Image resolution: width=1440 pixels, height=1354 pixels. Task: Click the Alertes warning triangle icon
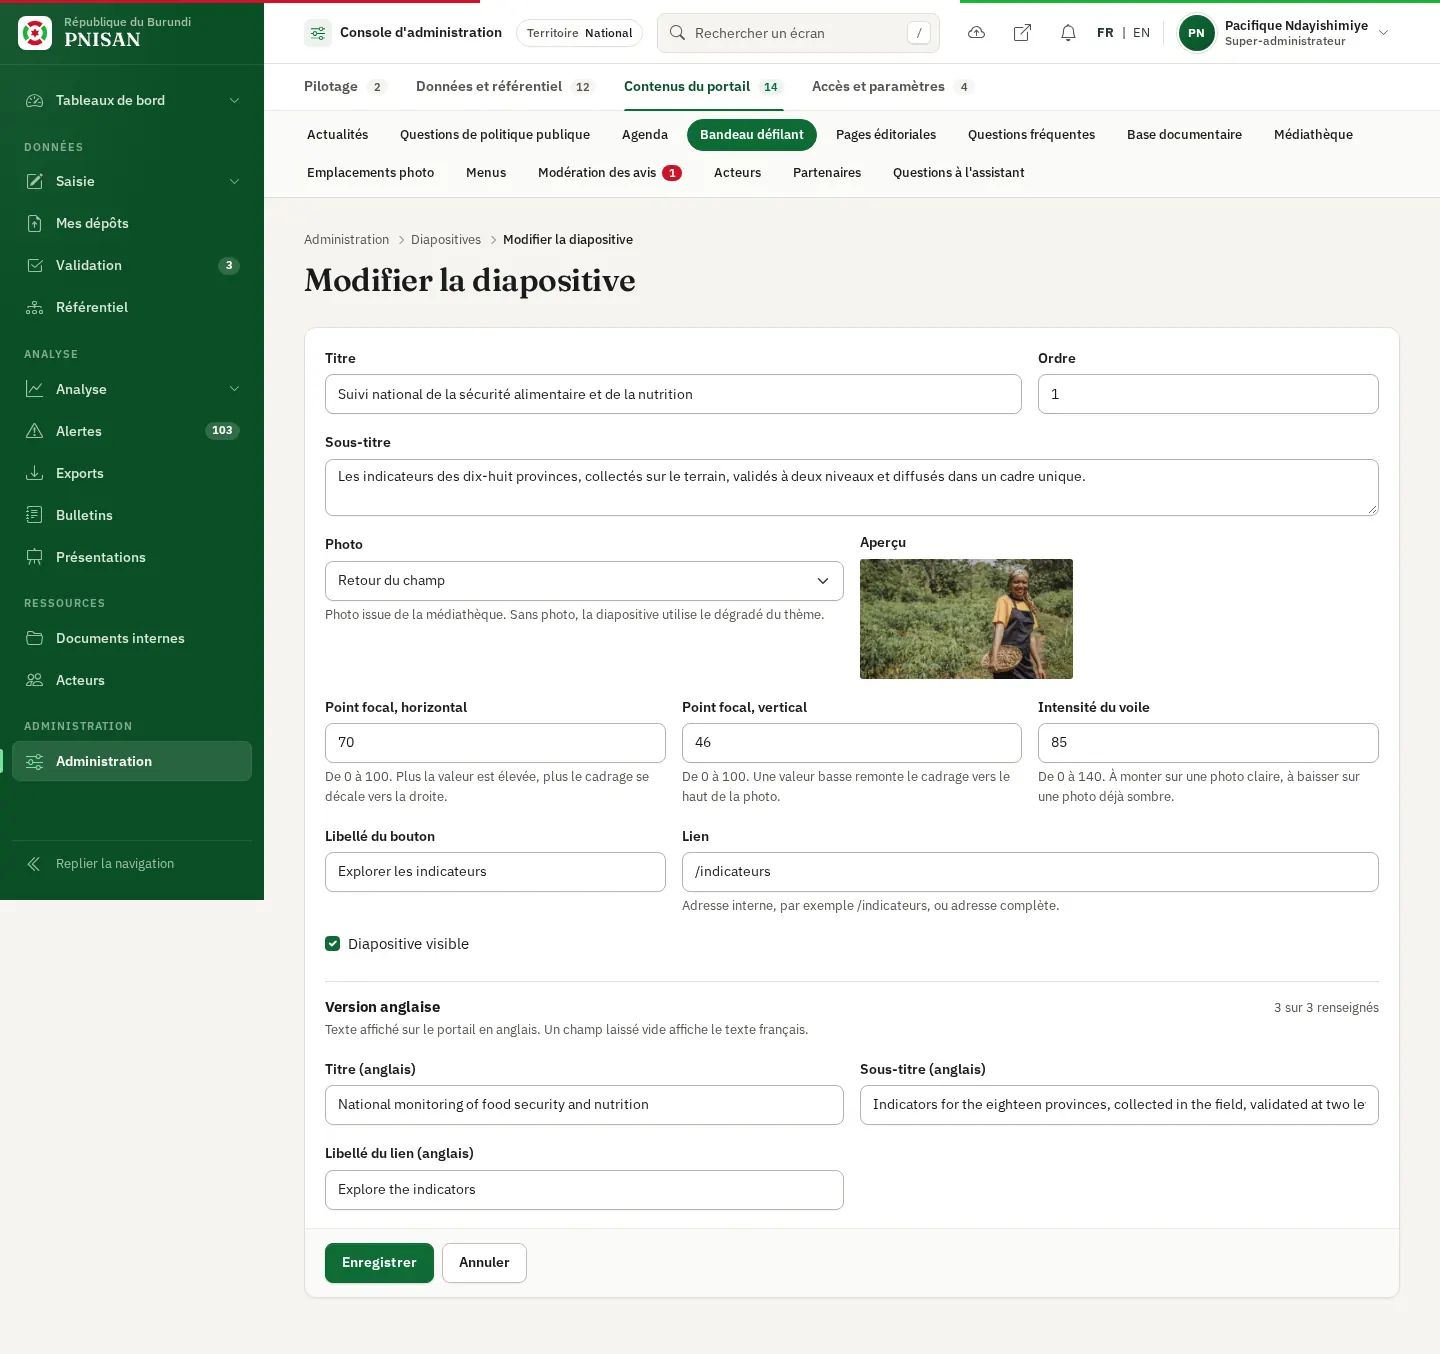[x=35, y=431]
